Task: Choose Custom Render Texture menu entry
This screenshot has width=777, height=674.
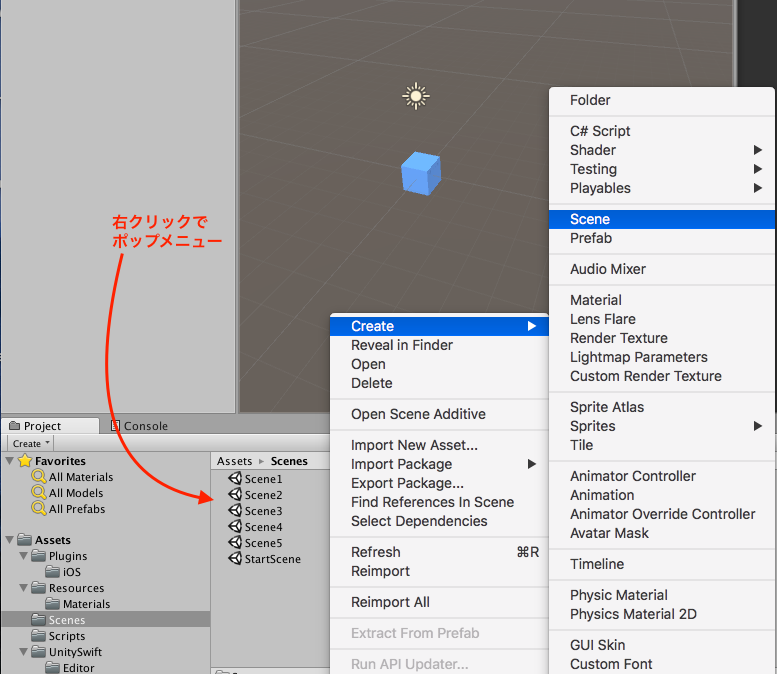Action: (662, 376)
